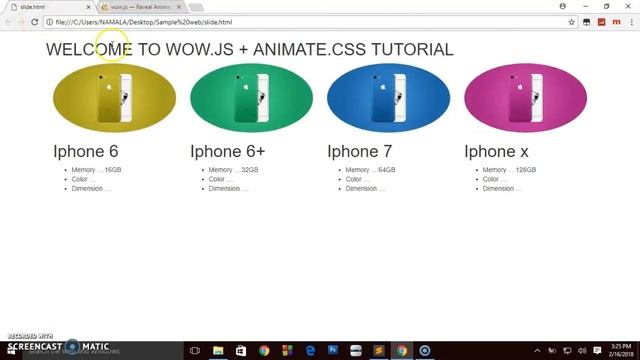
Task: Click the Color item under Iphone 7
Action: click(x=358, y=179)
